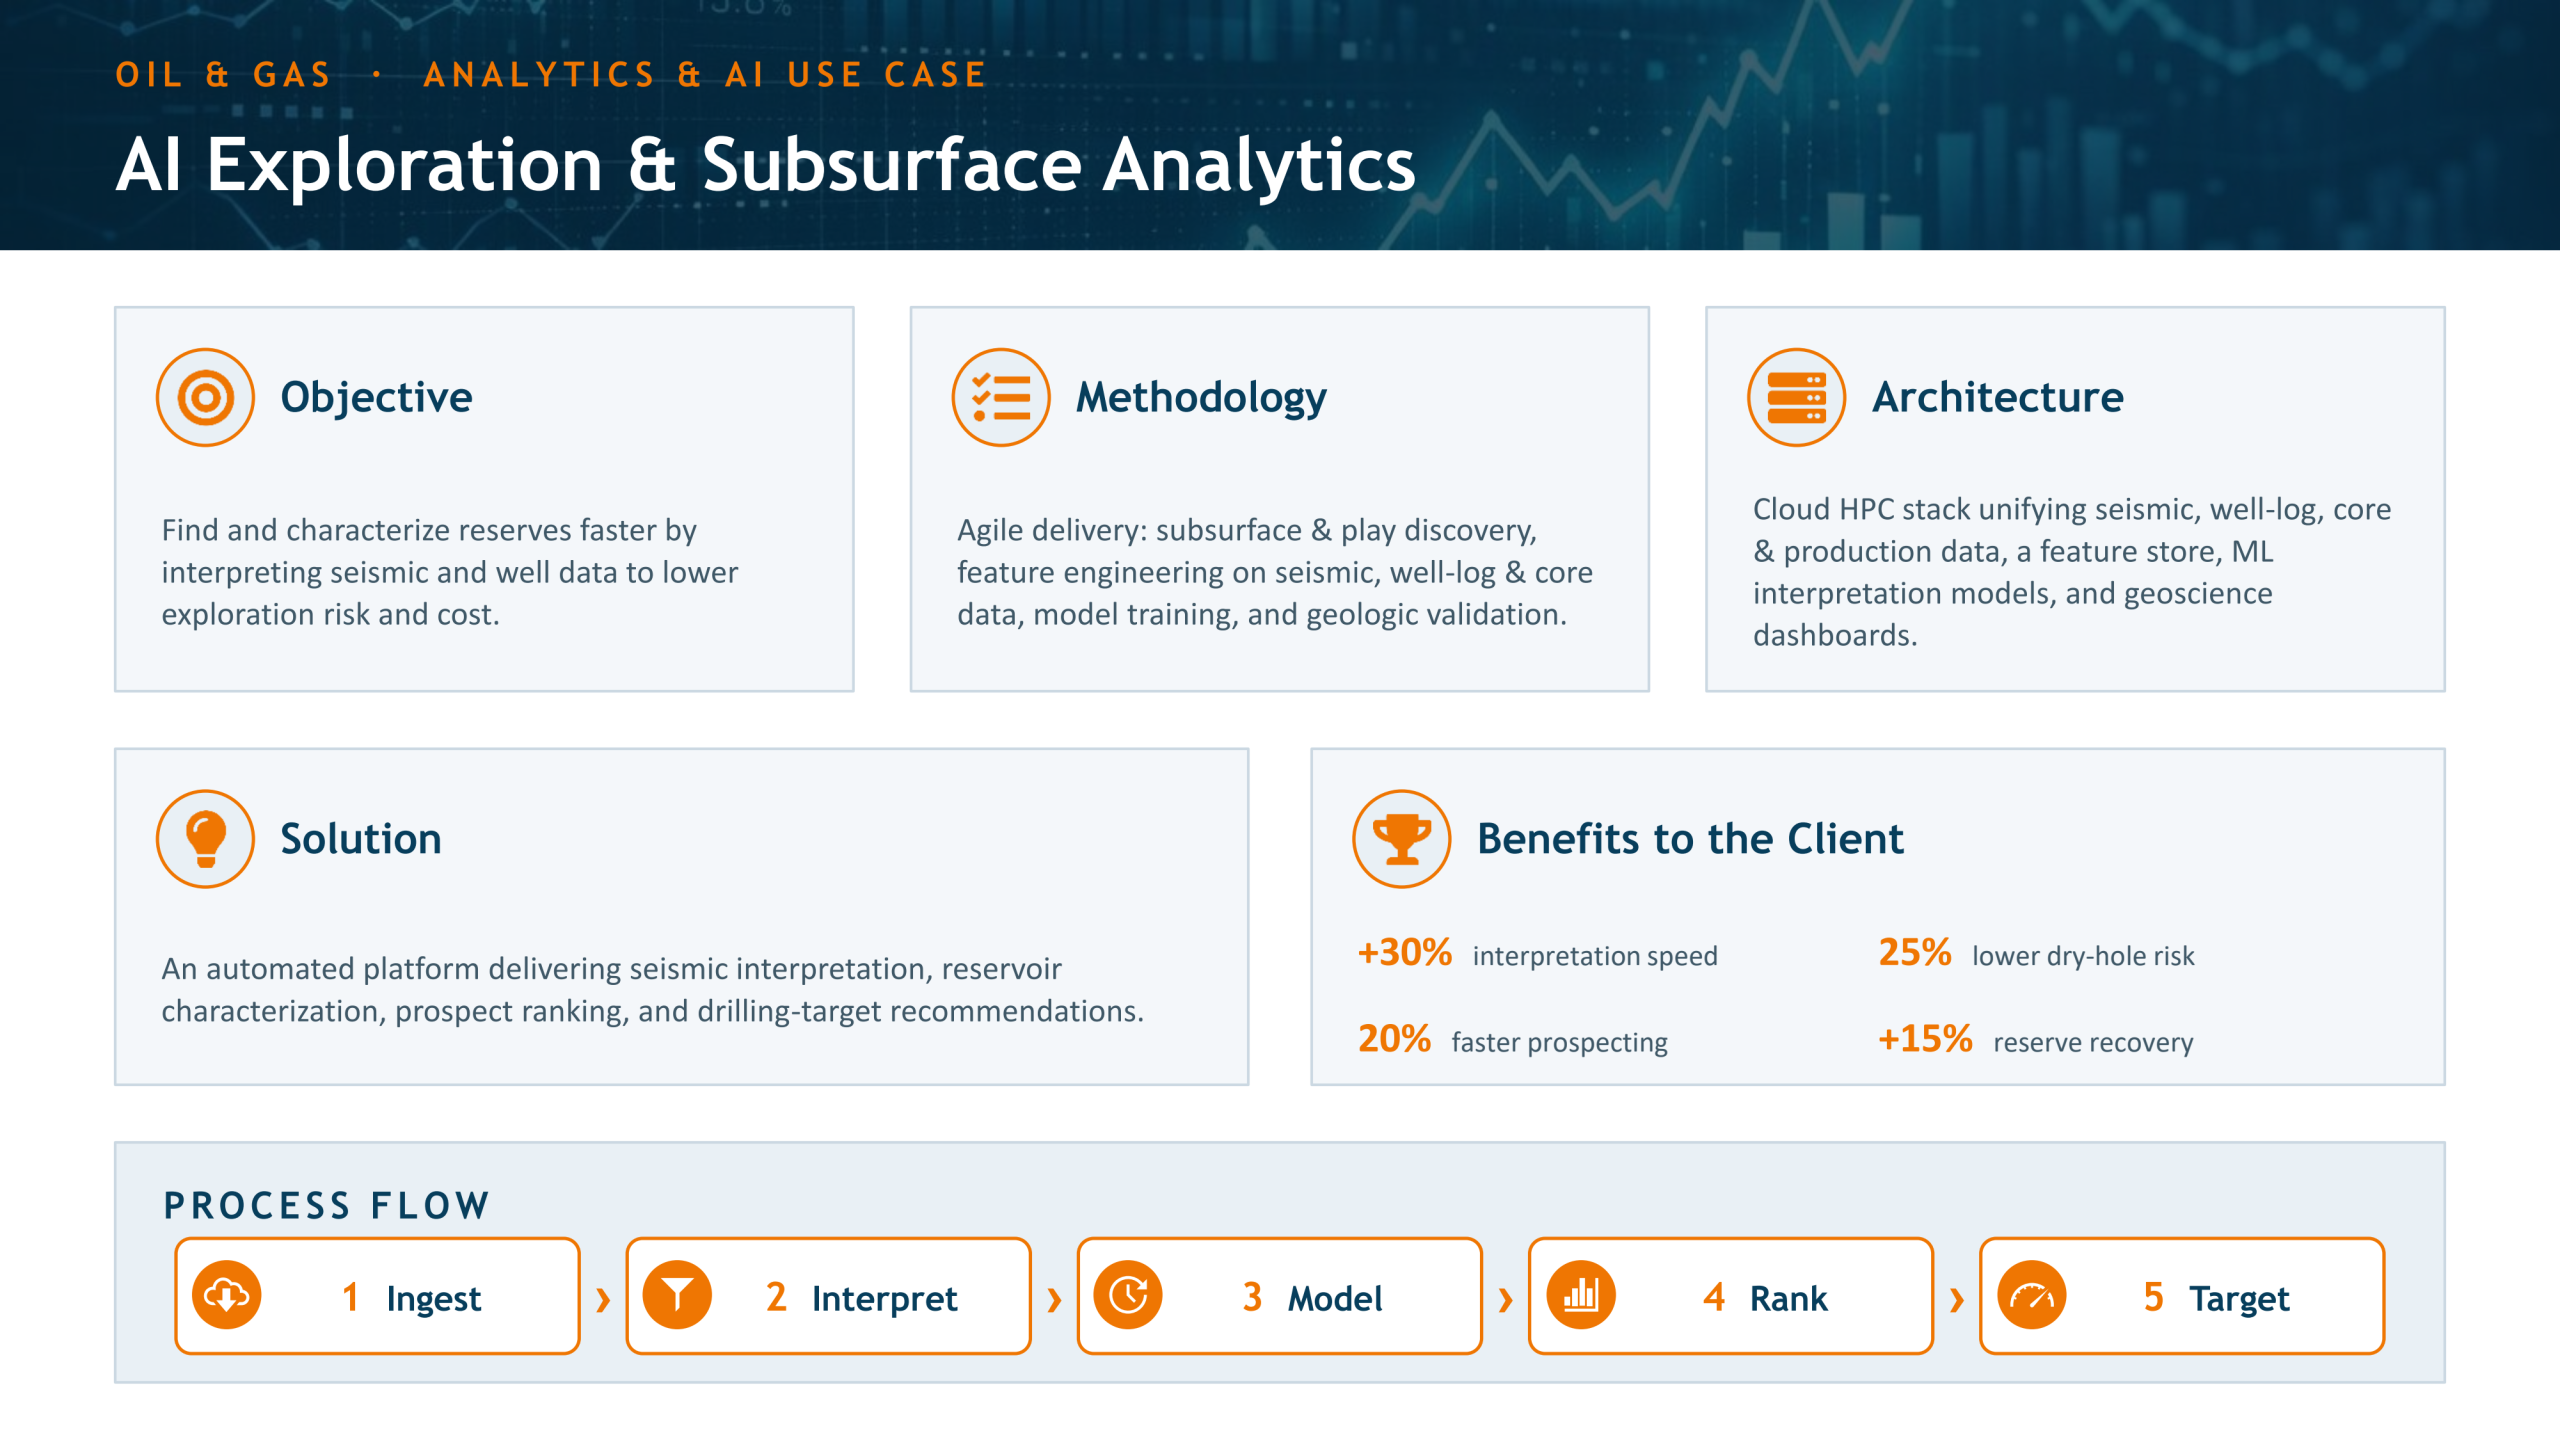Click the Objective target icon
This screenshot has width=2560, height=1440.
coord(205,397)
